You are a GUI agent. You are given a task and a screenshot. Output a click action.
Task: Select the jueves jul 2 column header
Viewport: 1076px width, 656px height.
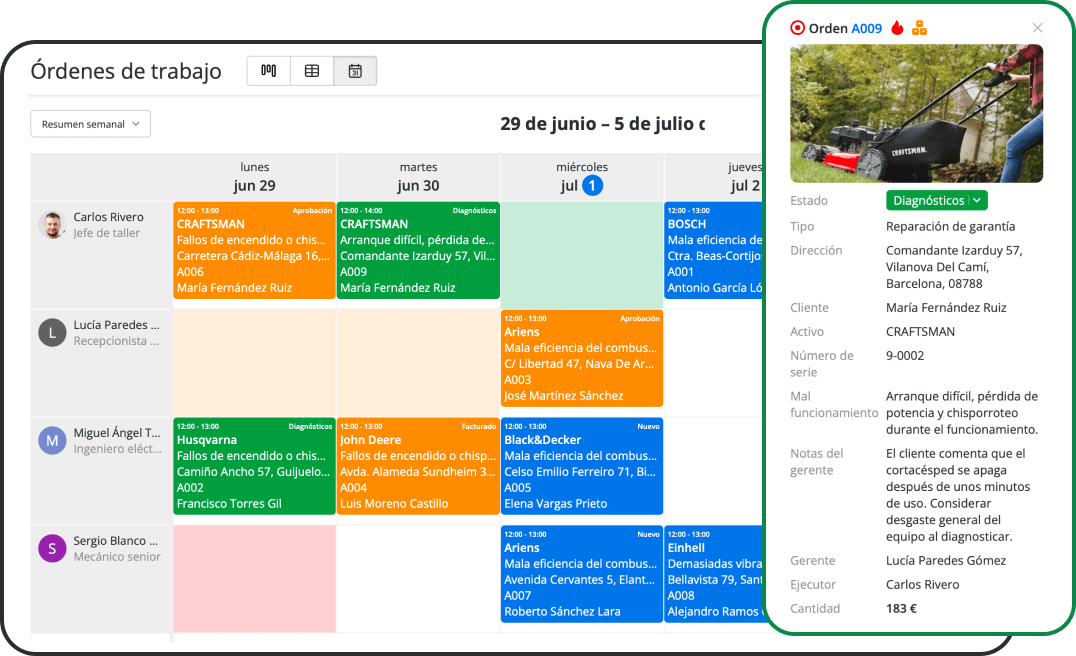pos(714,177)
